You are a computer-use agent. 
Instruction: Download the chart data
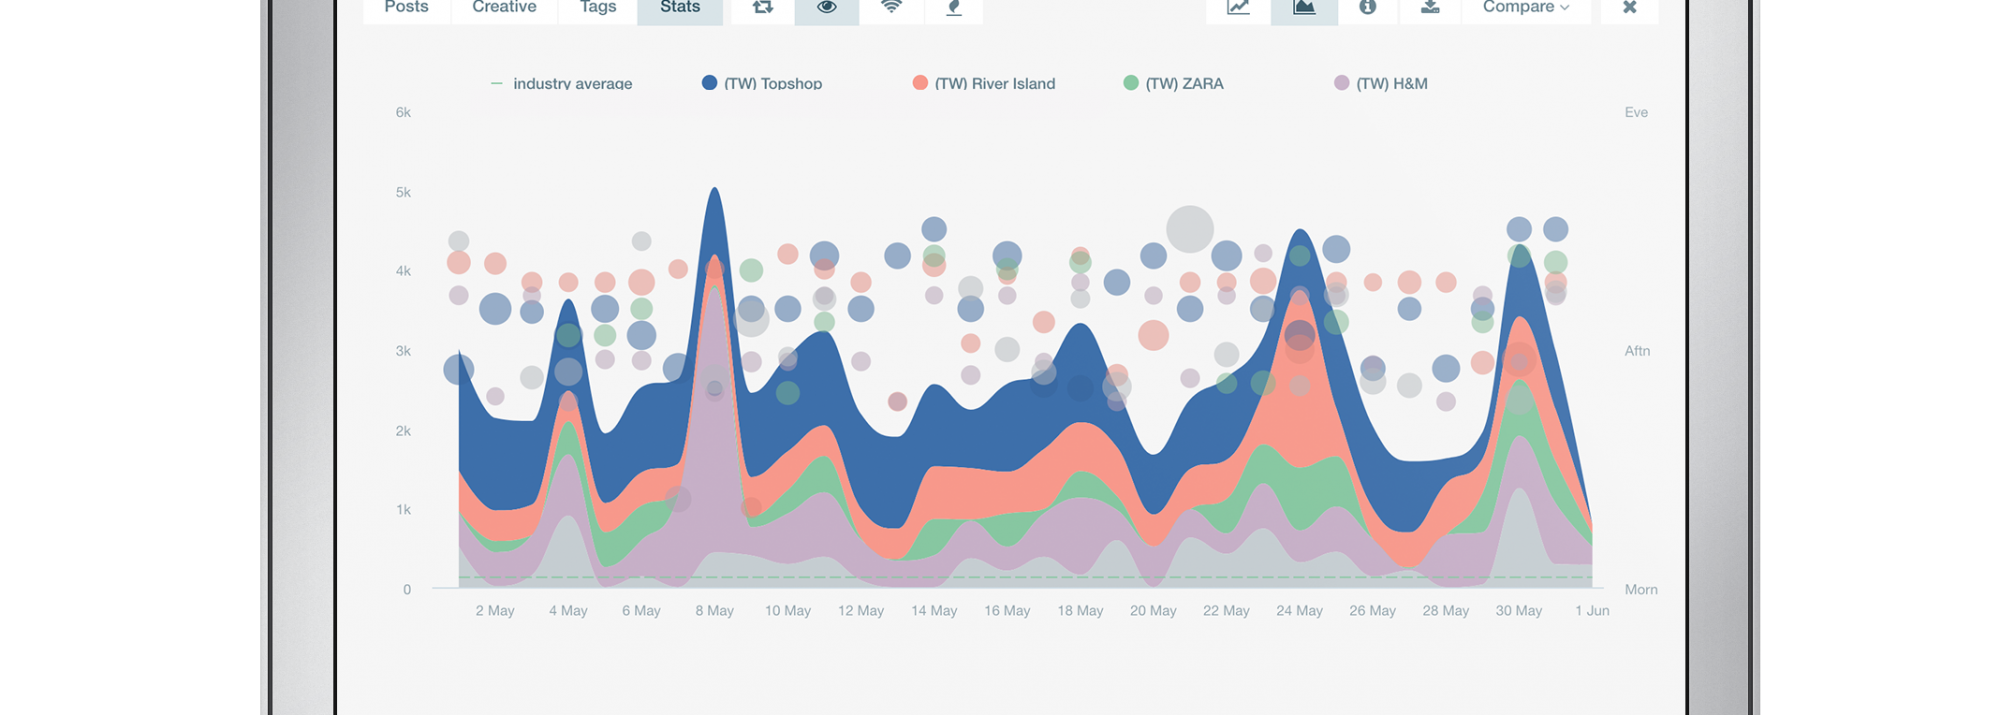pyautogui.click(x=1430, y=8)
